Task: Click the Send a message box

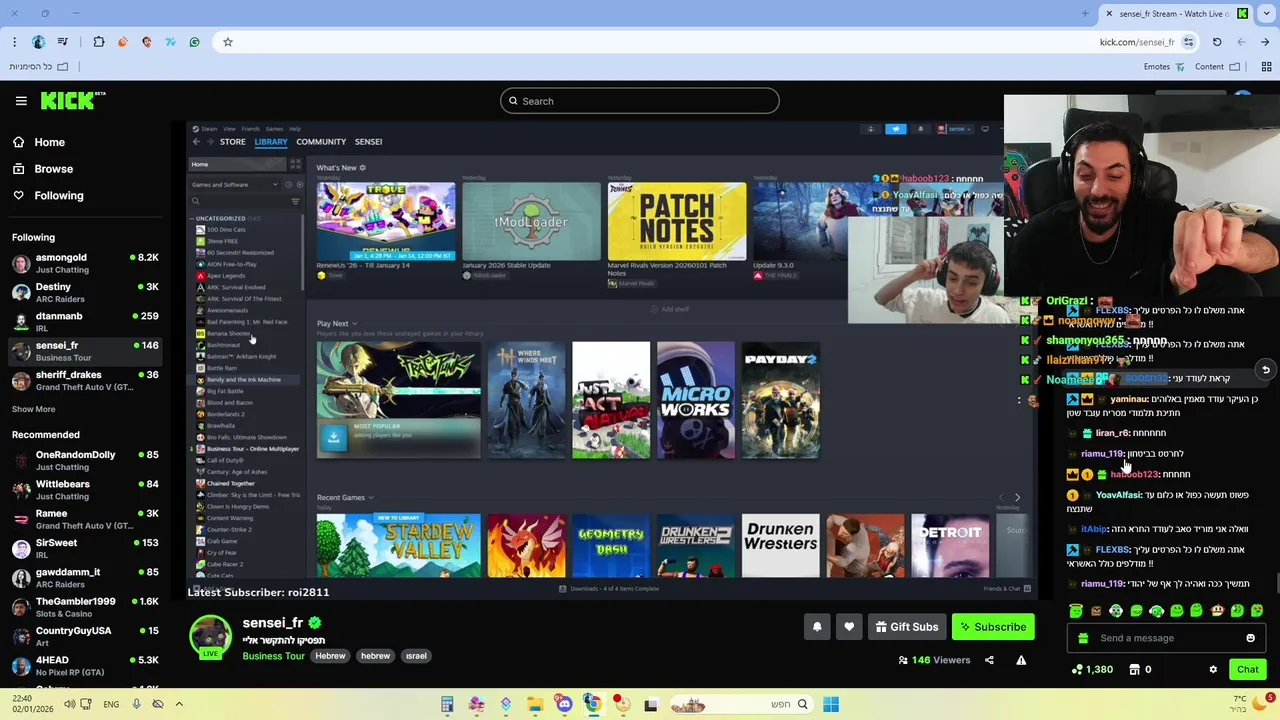Action: click(1167, 638)
